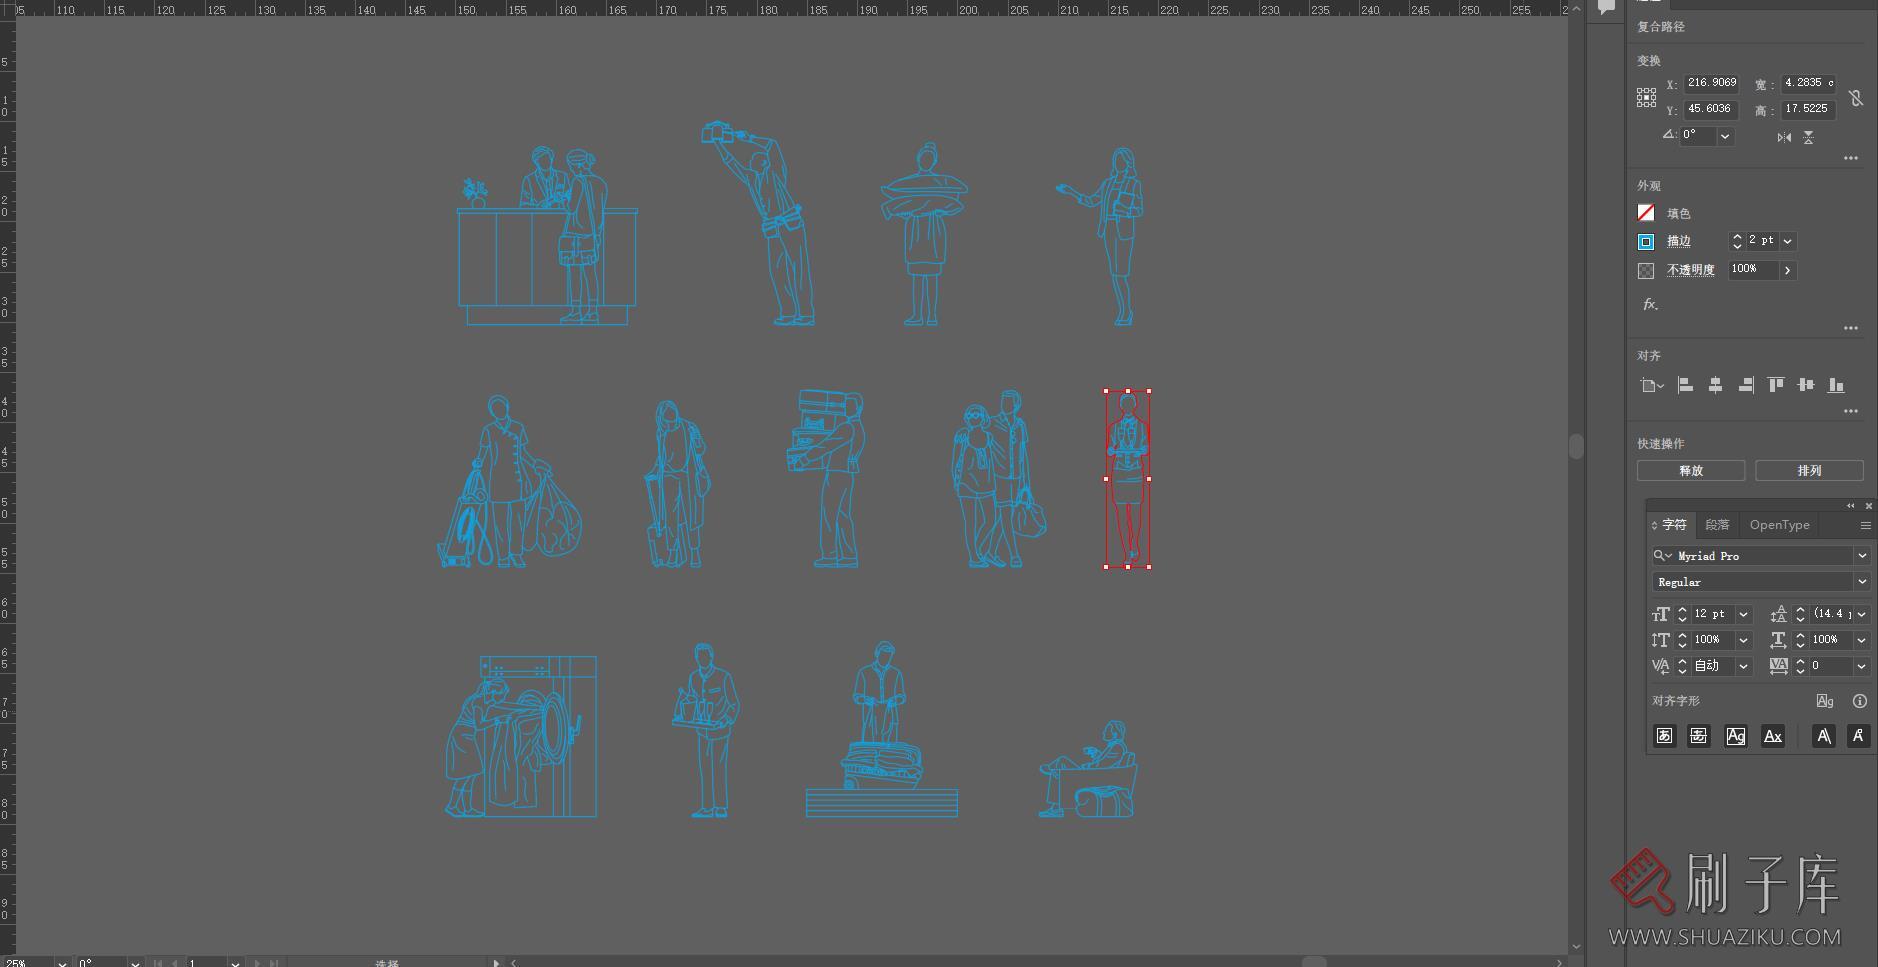Click vertical align top icon

tap(1776, 385)
